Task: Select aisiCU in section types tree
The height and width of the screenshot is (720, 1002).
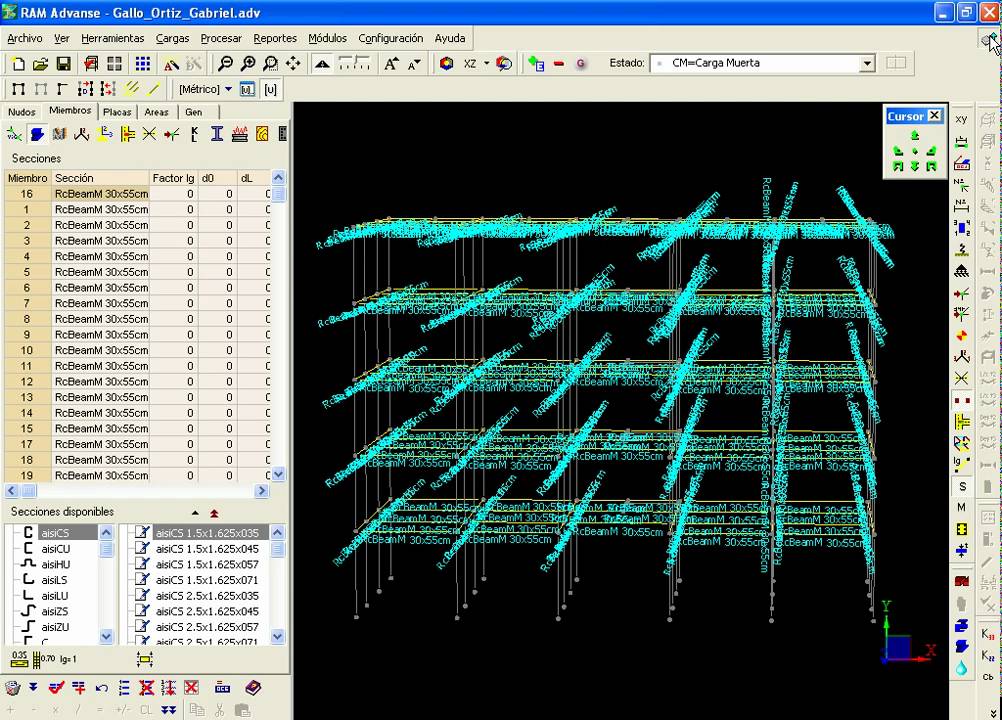Action: 56,549
